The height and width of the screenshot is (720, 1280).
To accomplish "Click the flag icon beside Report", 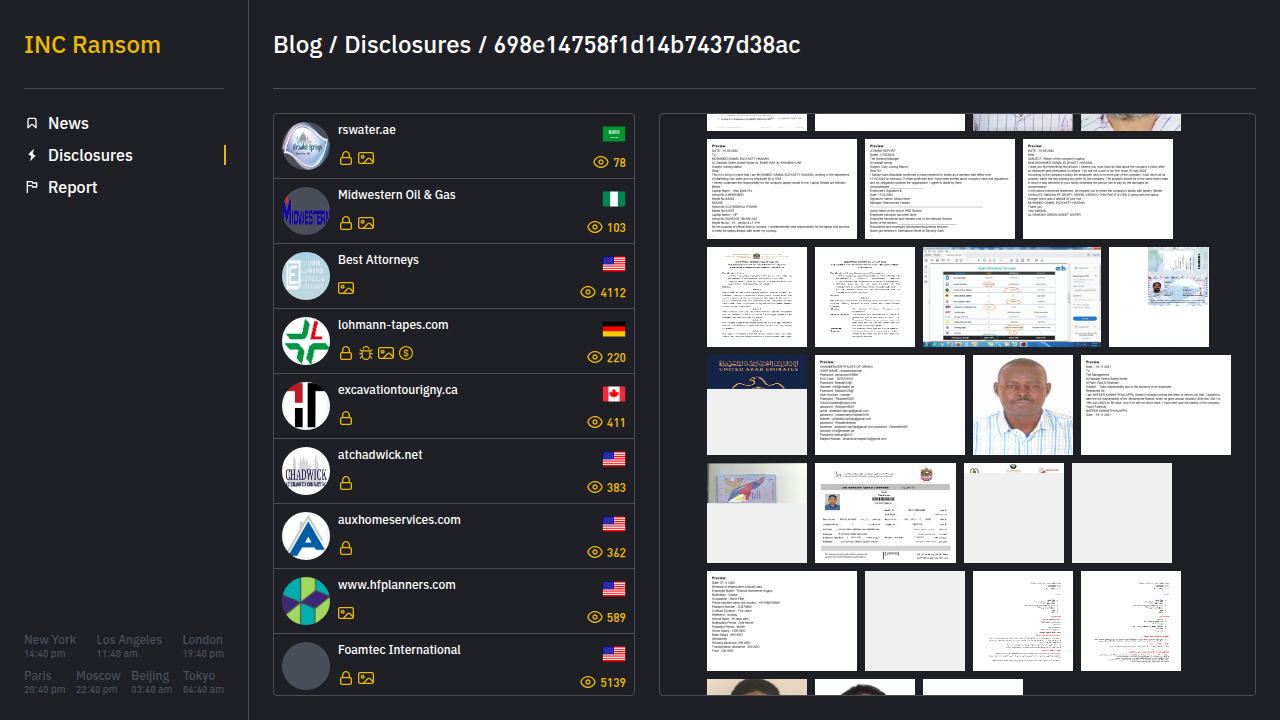I will coord(32,187).
